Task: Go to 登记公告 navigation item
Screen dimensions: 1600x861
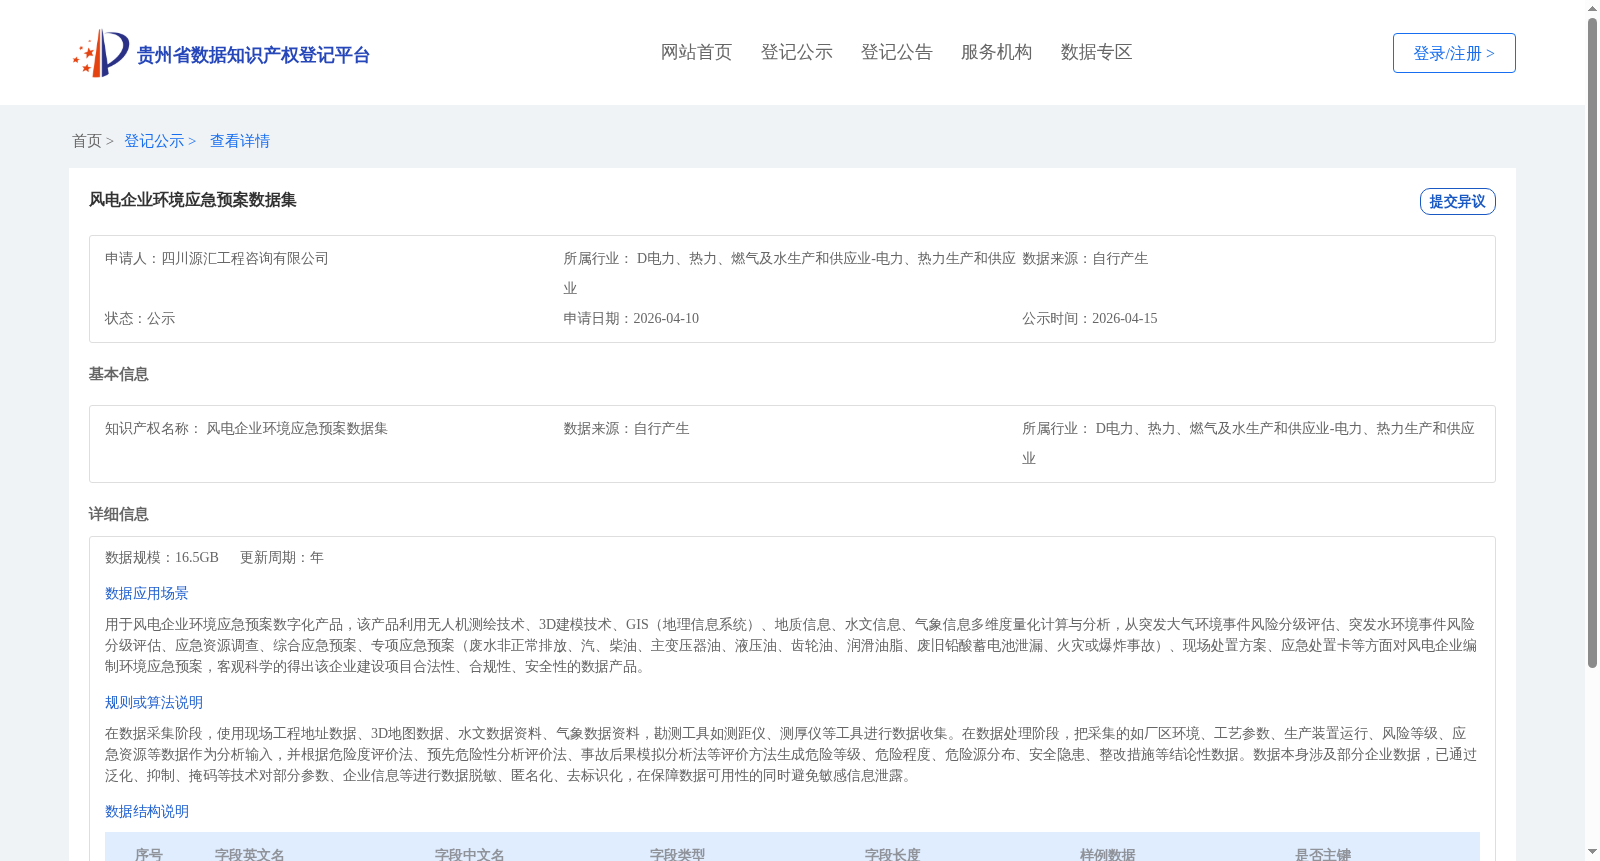Action: [x=896, y=52]
